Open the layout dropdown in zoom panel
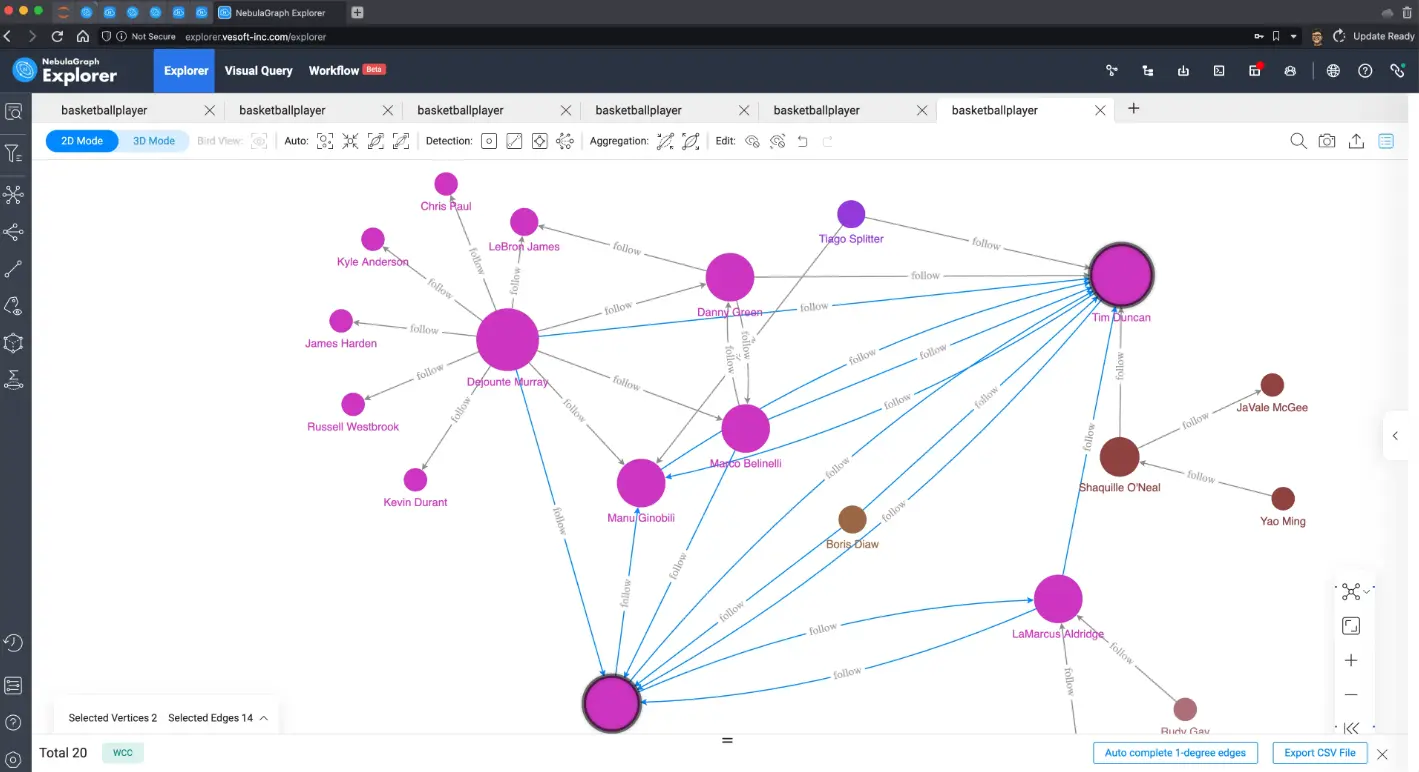The width and height of the screenshot is (1419, 772). tap(1355, 592)
